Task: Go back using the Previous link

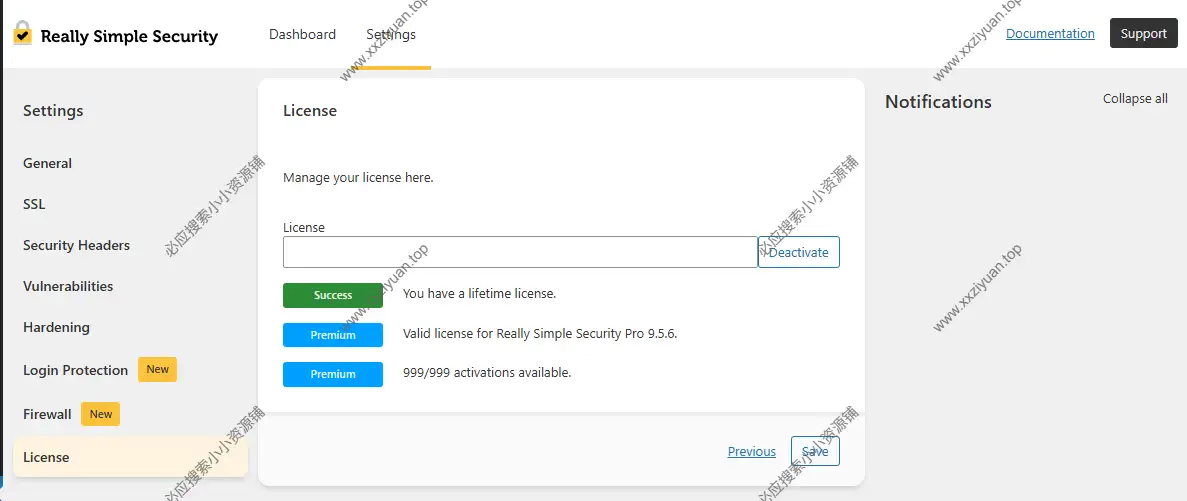Action: pos(751,452)
